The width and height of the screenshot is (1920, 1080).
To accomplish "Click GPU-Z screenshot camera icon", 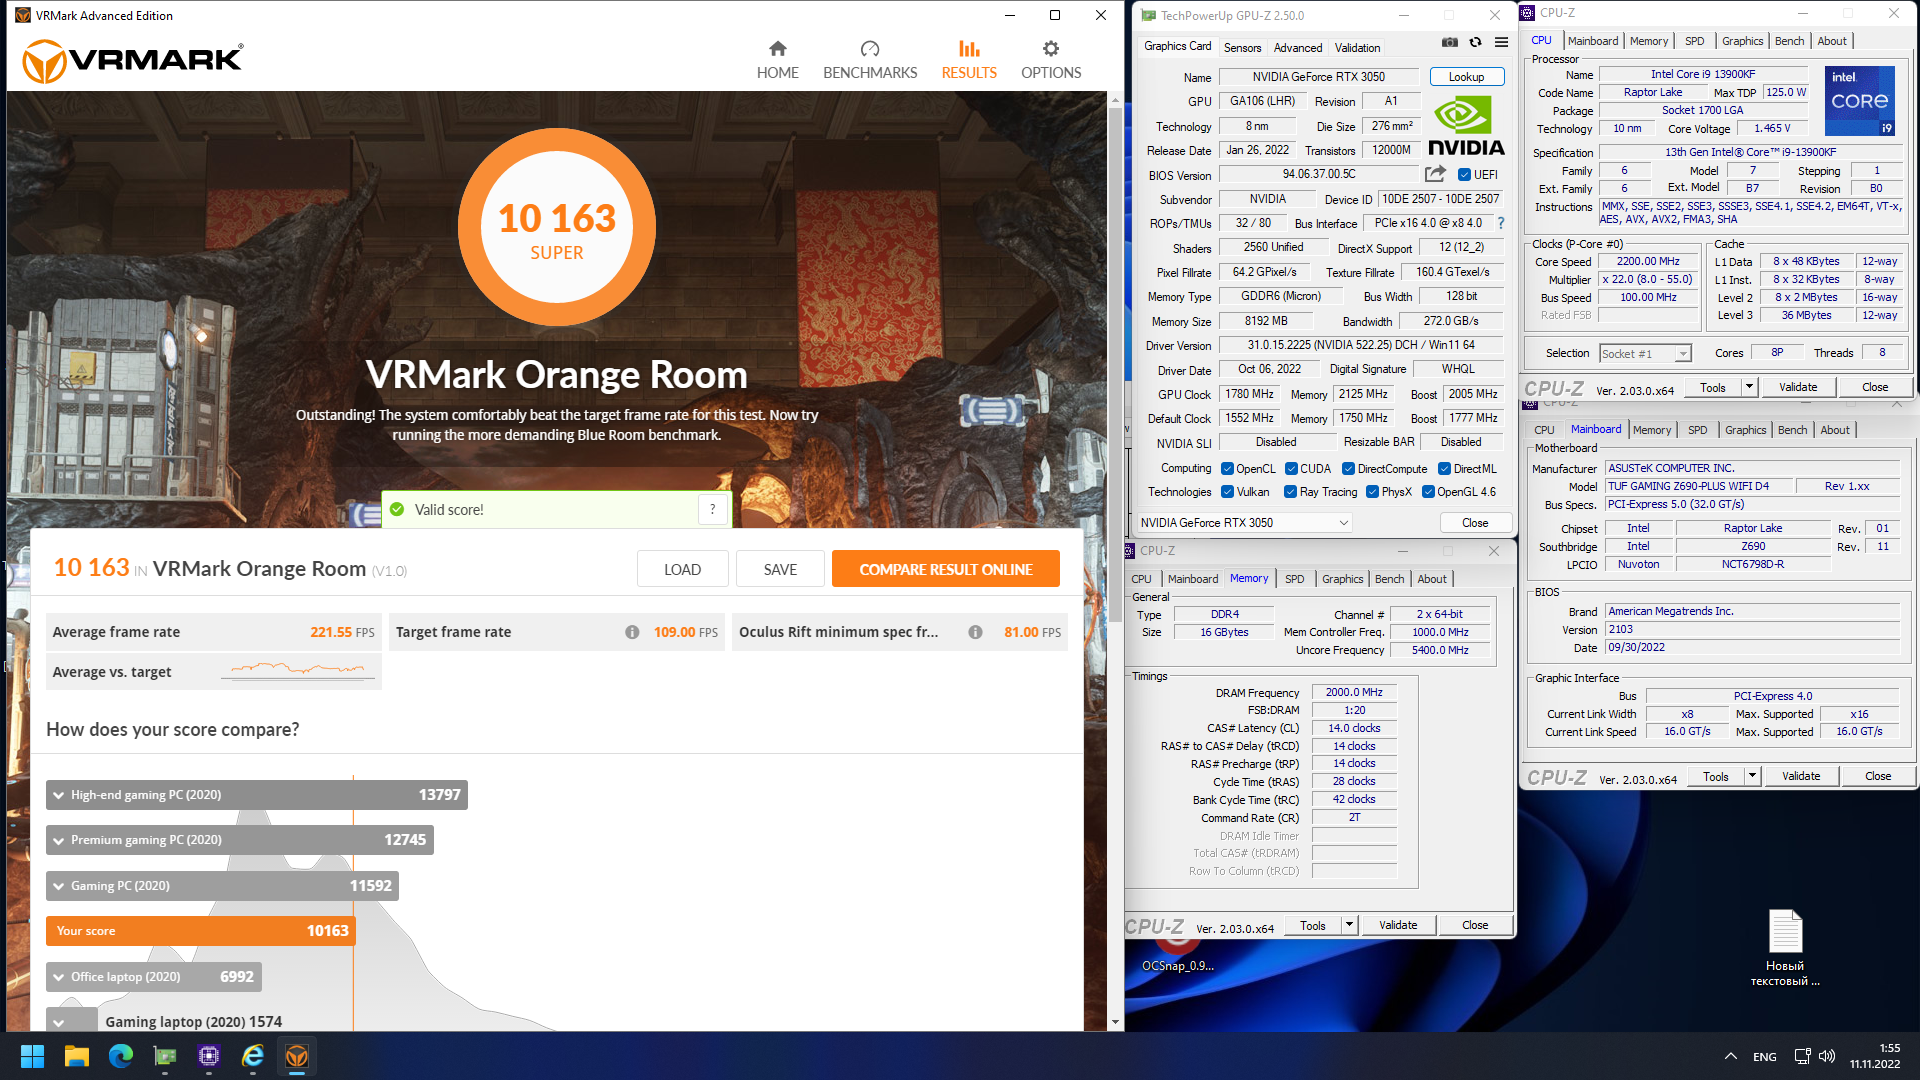I will coord(1449,42).
